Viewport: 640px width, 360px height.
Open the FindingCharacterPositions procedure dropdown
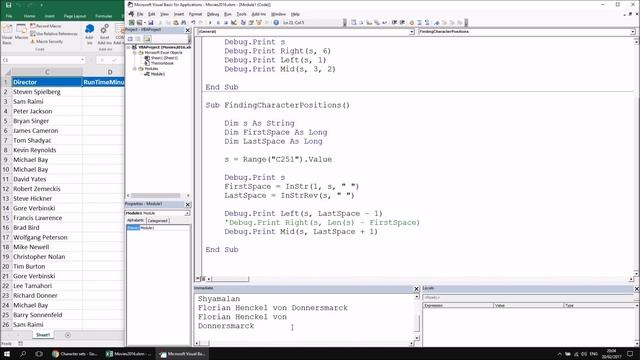point(633,31)
